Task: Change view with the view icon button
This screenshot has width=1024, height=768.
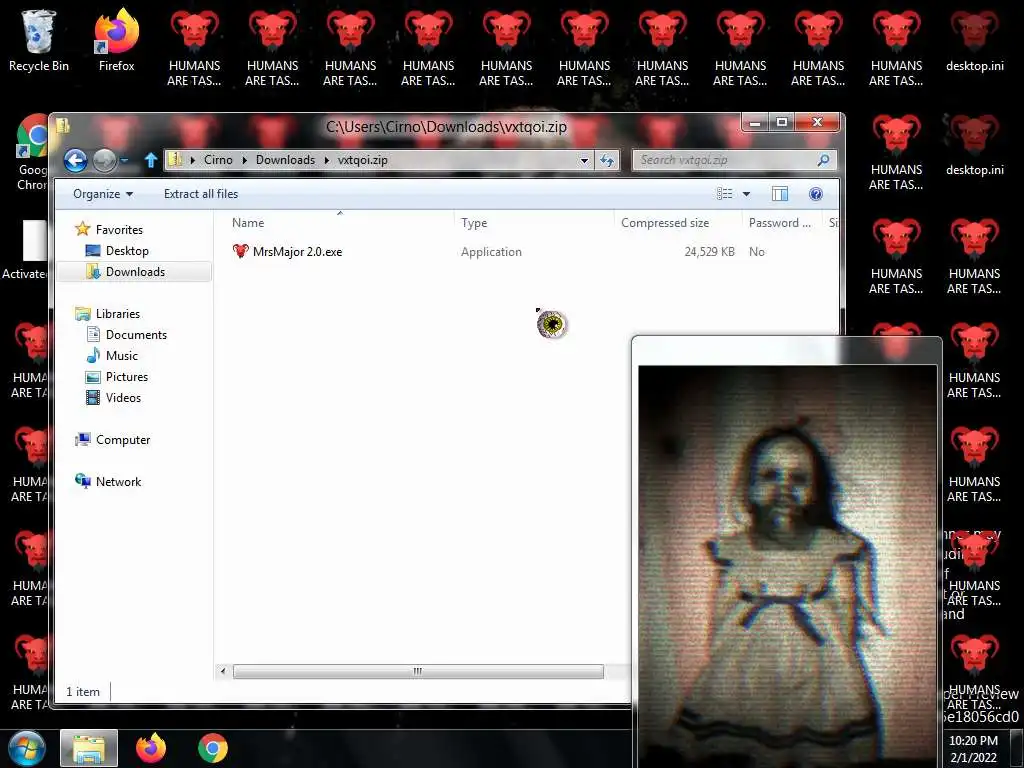Action: point(724,194)
